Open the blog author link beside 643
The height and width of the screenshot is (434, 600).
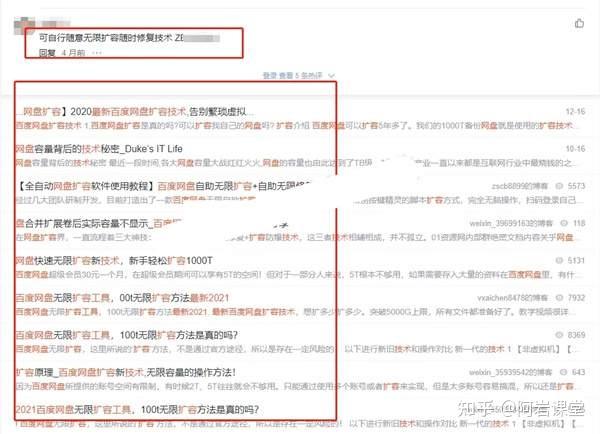511,372
